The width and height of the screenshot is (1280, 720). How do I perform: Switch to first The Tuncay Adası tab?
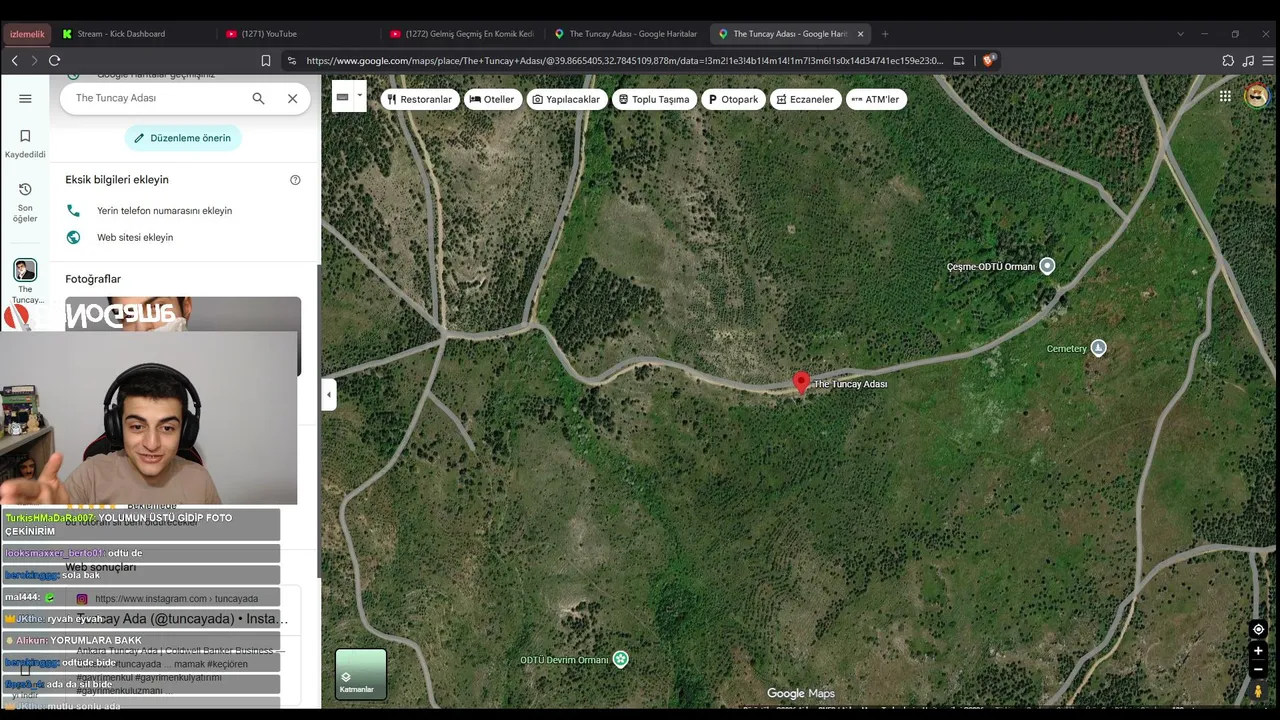pyautogui.click(x=626, y=34)
